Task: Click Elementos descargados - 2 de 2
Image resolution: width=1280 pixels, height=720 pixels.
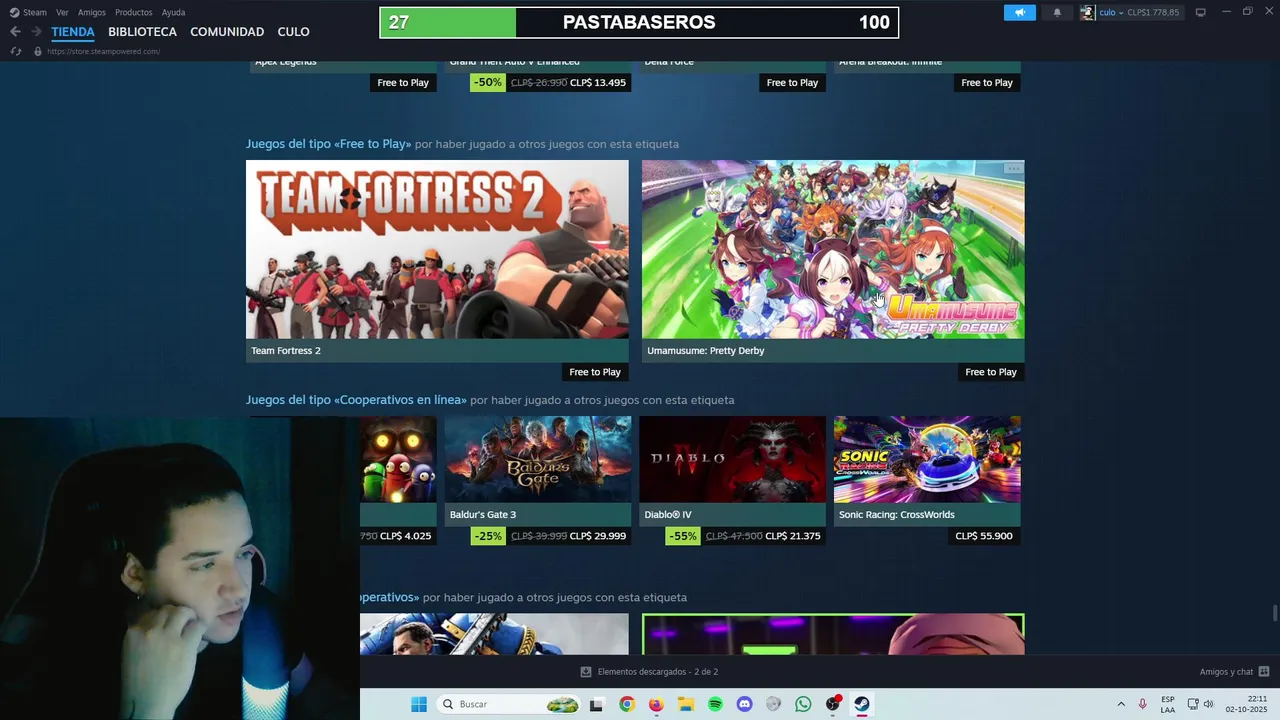Action: (658, 672)
